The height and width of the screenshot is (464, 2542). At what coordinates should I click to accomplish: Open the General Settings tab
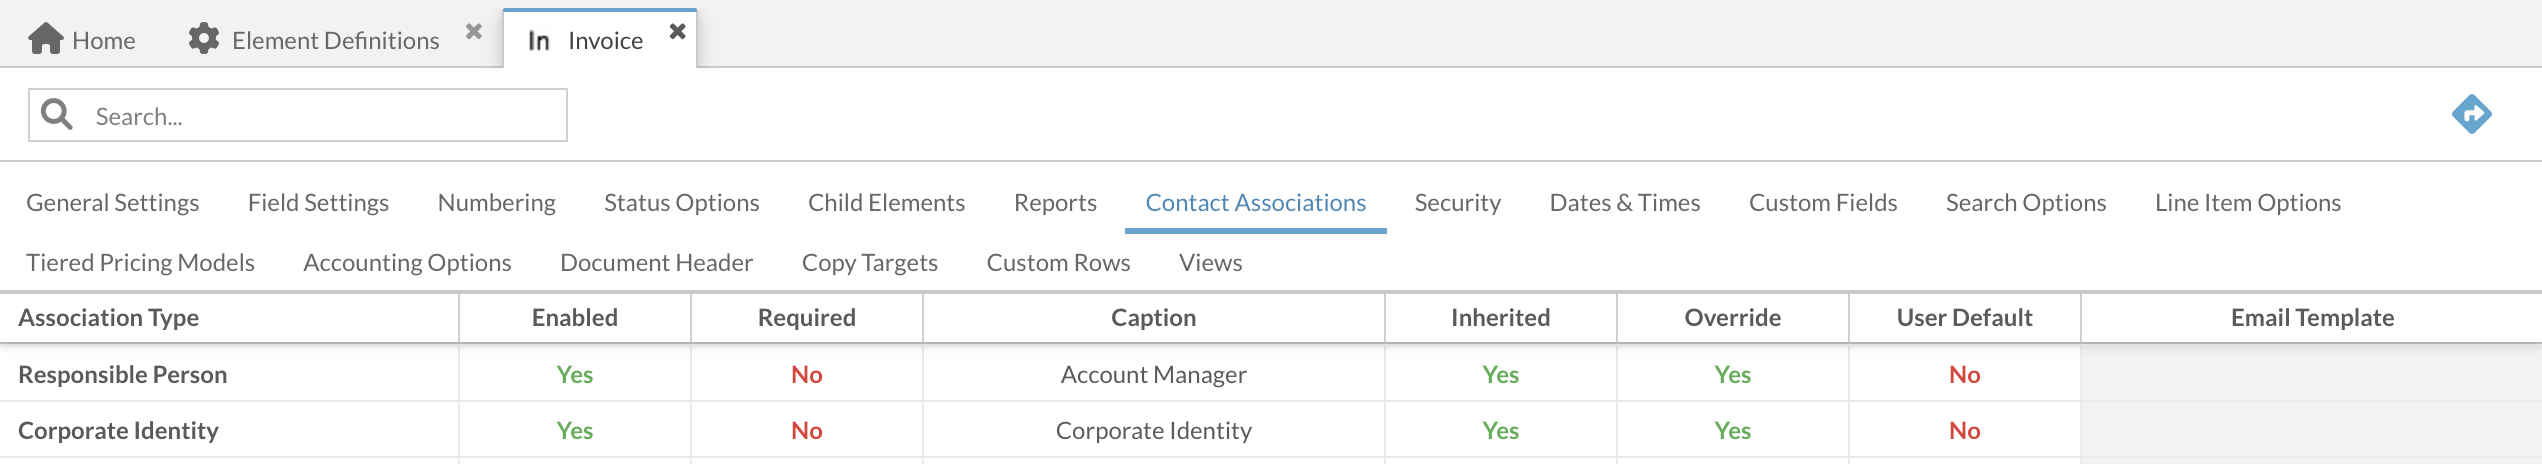[x=113, y=203]
